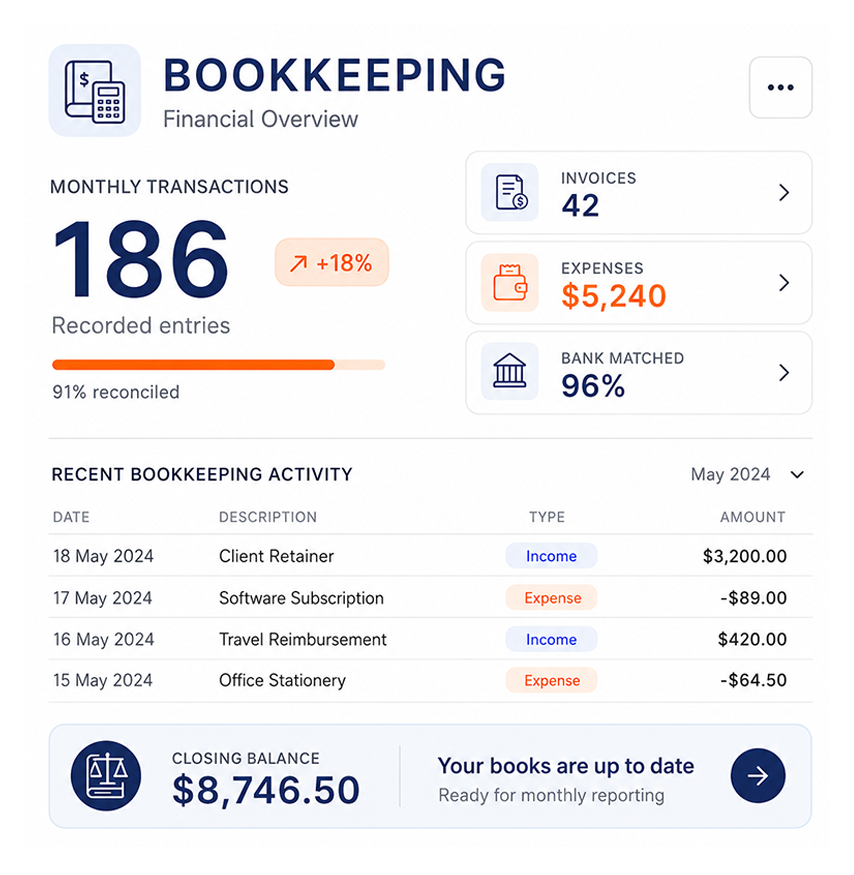The width and height of the screenshot is (854, 875).
Task: Click the round arrow button for reporting
Action: pyautogui.click(x=757, y=775)
